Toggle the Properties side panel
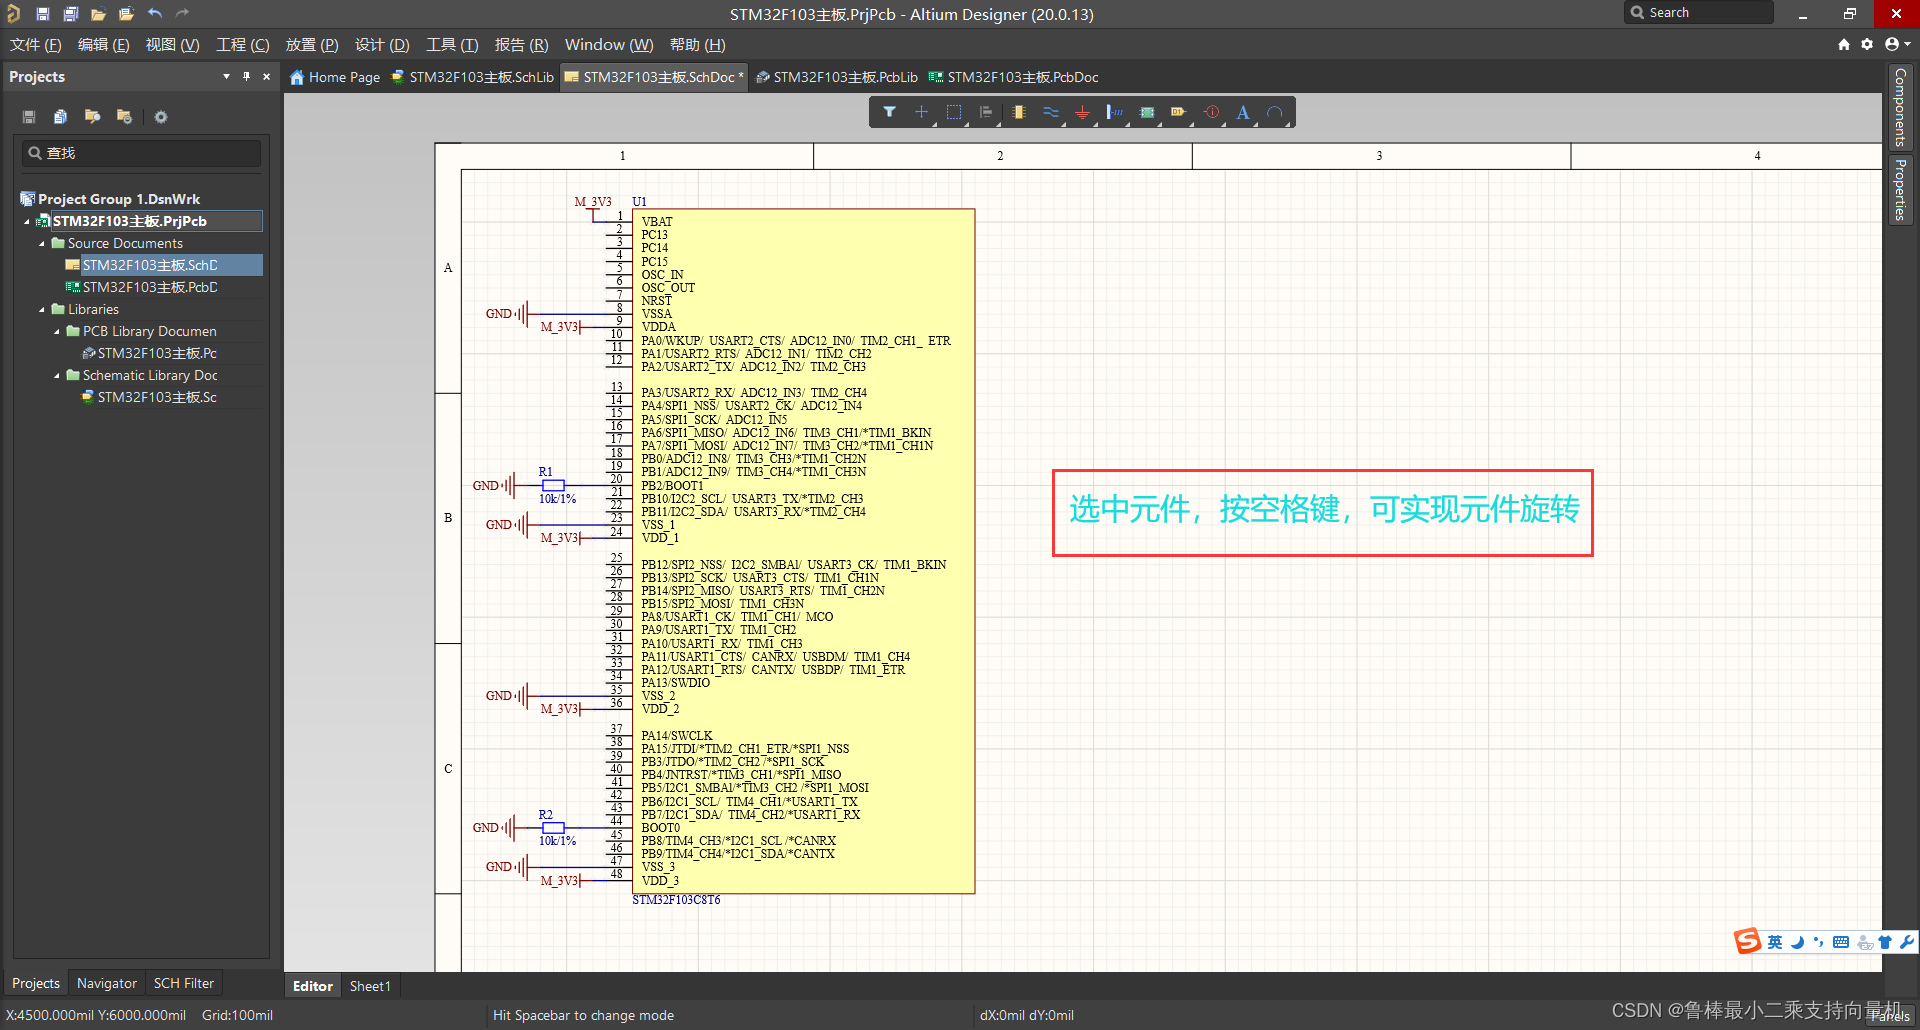1920x1030 pixels. tap(1900, 190)
